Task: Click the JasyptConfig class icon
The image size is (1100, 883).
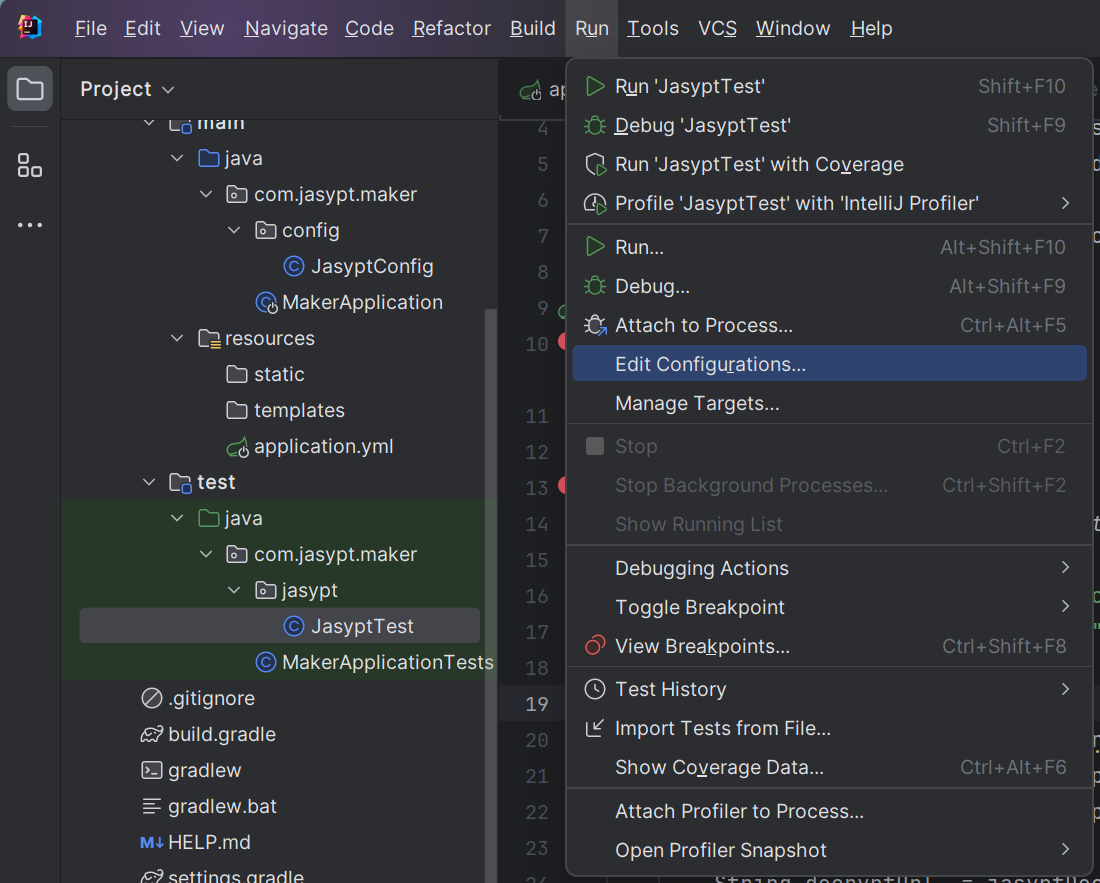Action: point(293,267)
